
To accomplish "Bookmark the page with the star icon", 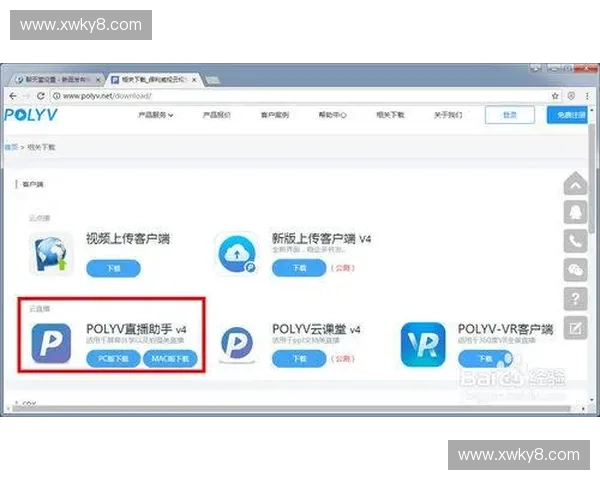I will pos(555,96).
